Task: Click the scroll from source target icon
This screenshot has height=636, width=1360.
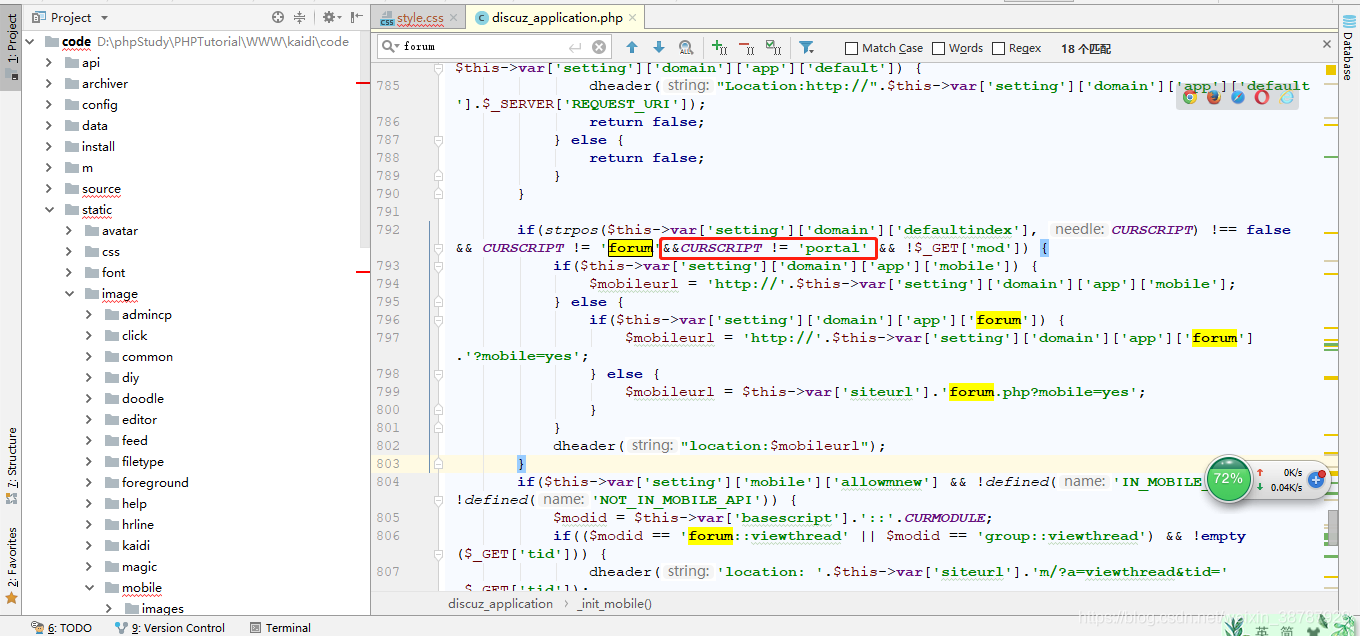Action: click(278, 17)
